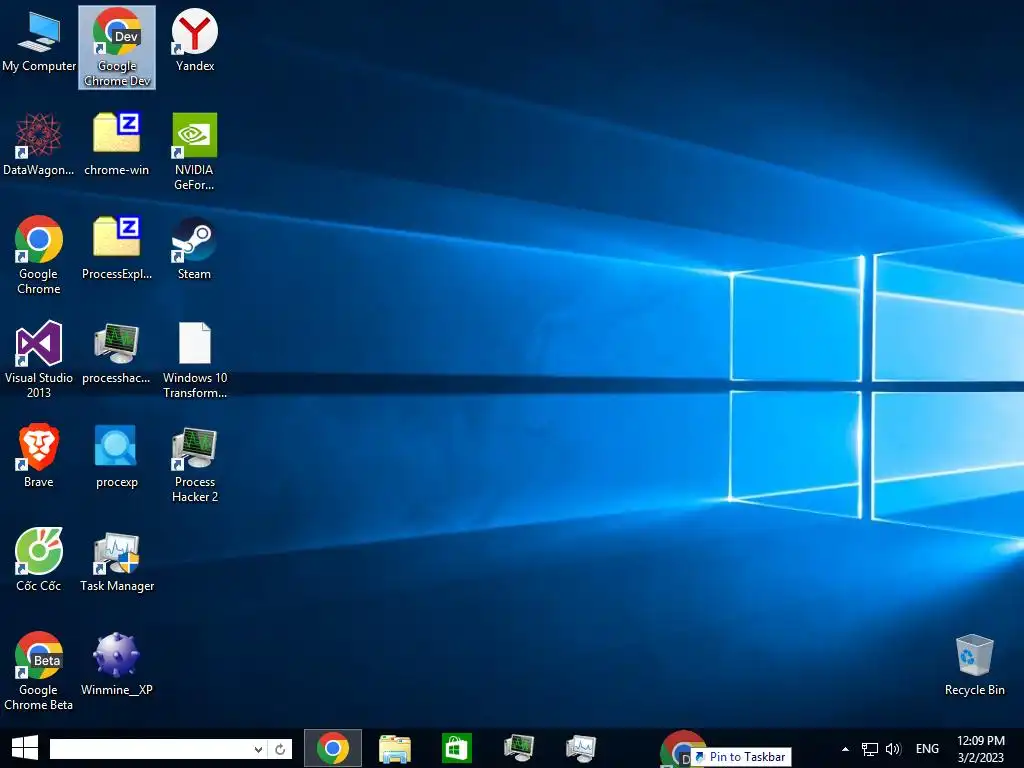The image size is (1024, 768).
Task: Open the volume tray icon
Action: click(893, 749)
